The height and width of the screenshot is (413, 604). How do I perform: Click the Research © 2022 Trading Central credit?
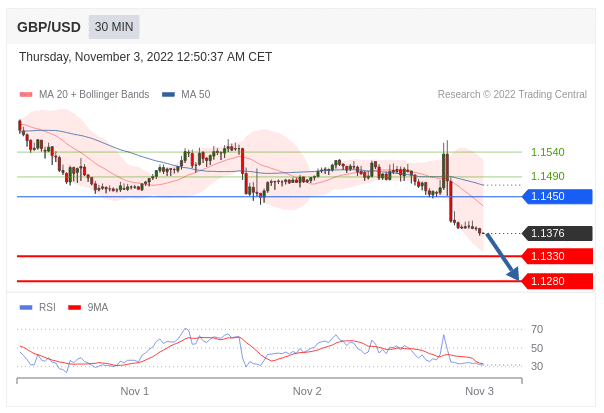coord(512,94)
